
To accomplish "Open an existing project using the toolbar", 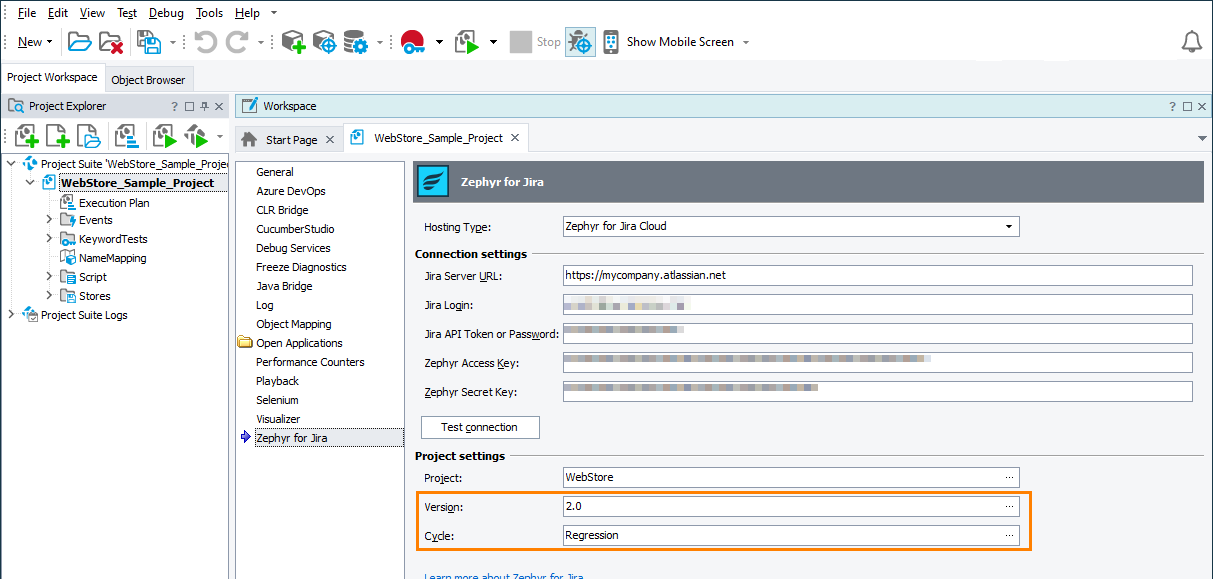I will tap(78, 41).
